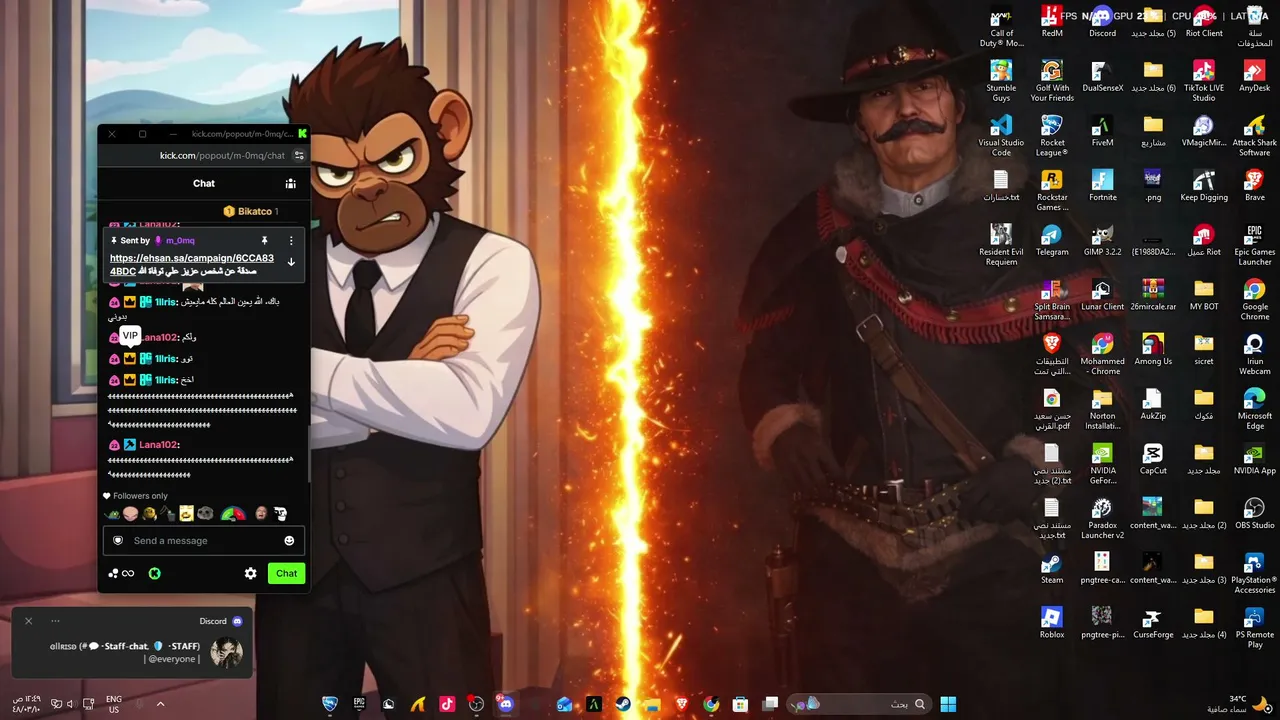
Task: Select the Roblox desktop icon
Action: 1052,625
